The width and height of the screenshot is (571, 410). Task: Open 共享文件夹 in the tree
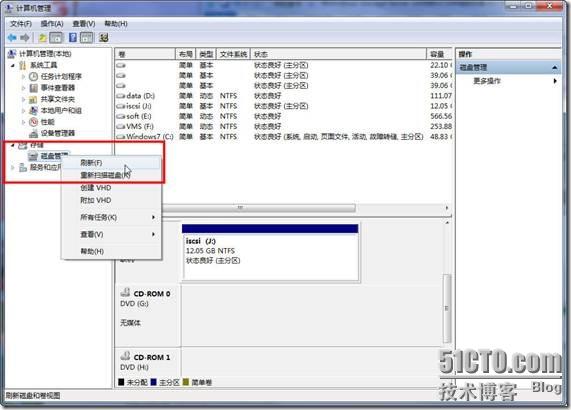pyautogui.click(x=58, y=99)
